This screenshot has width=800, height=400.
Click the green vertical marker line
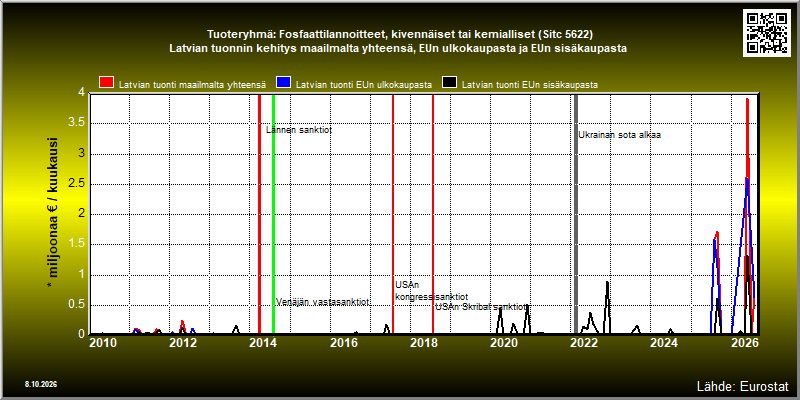pos(273,214)
